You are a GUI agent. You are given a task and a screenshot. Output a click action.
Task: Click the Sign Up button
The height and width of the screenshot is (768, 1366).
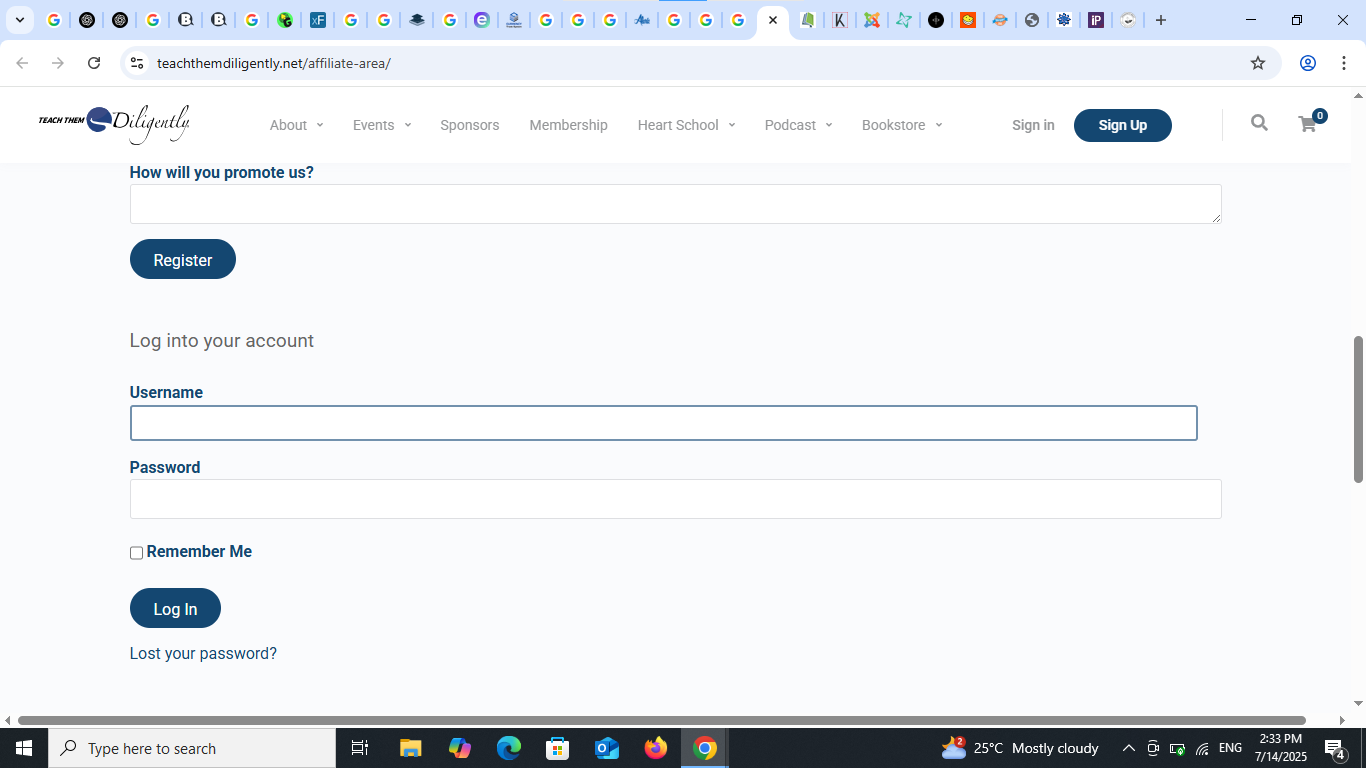point(1122,125)
